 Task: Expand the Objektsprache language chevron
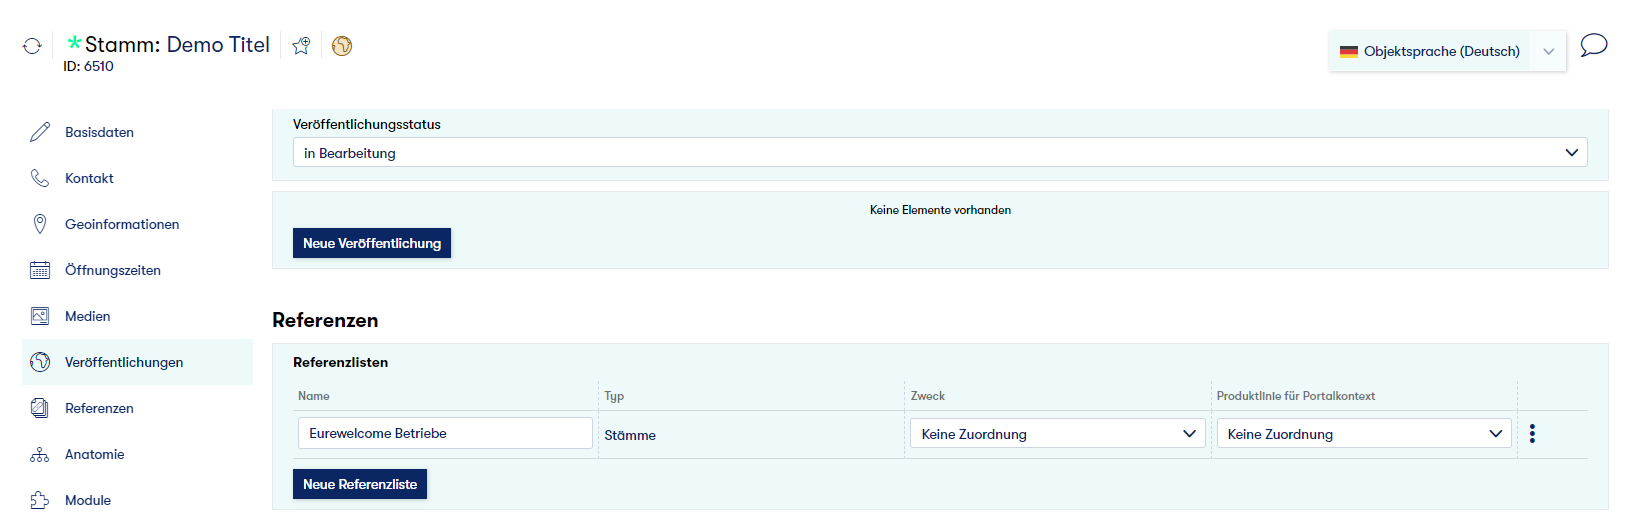[x=1548, y=51]
